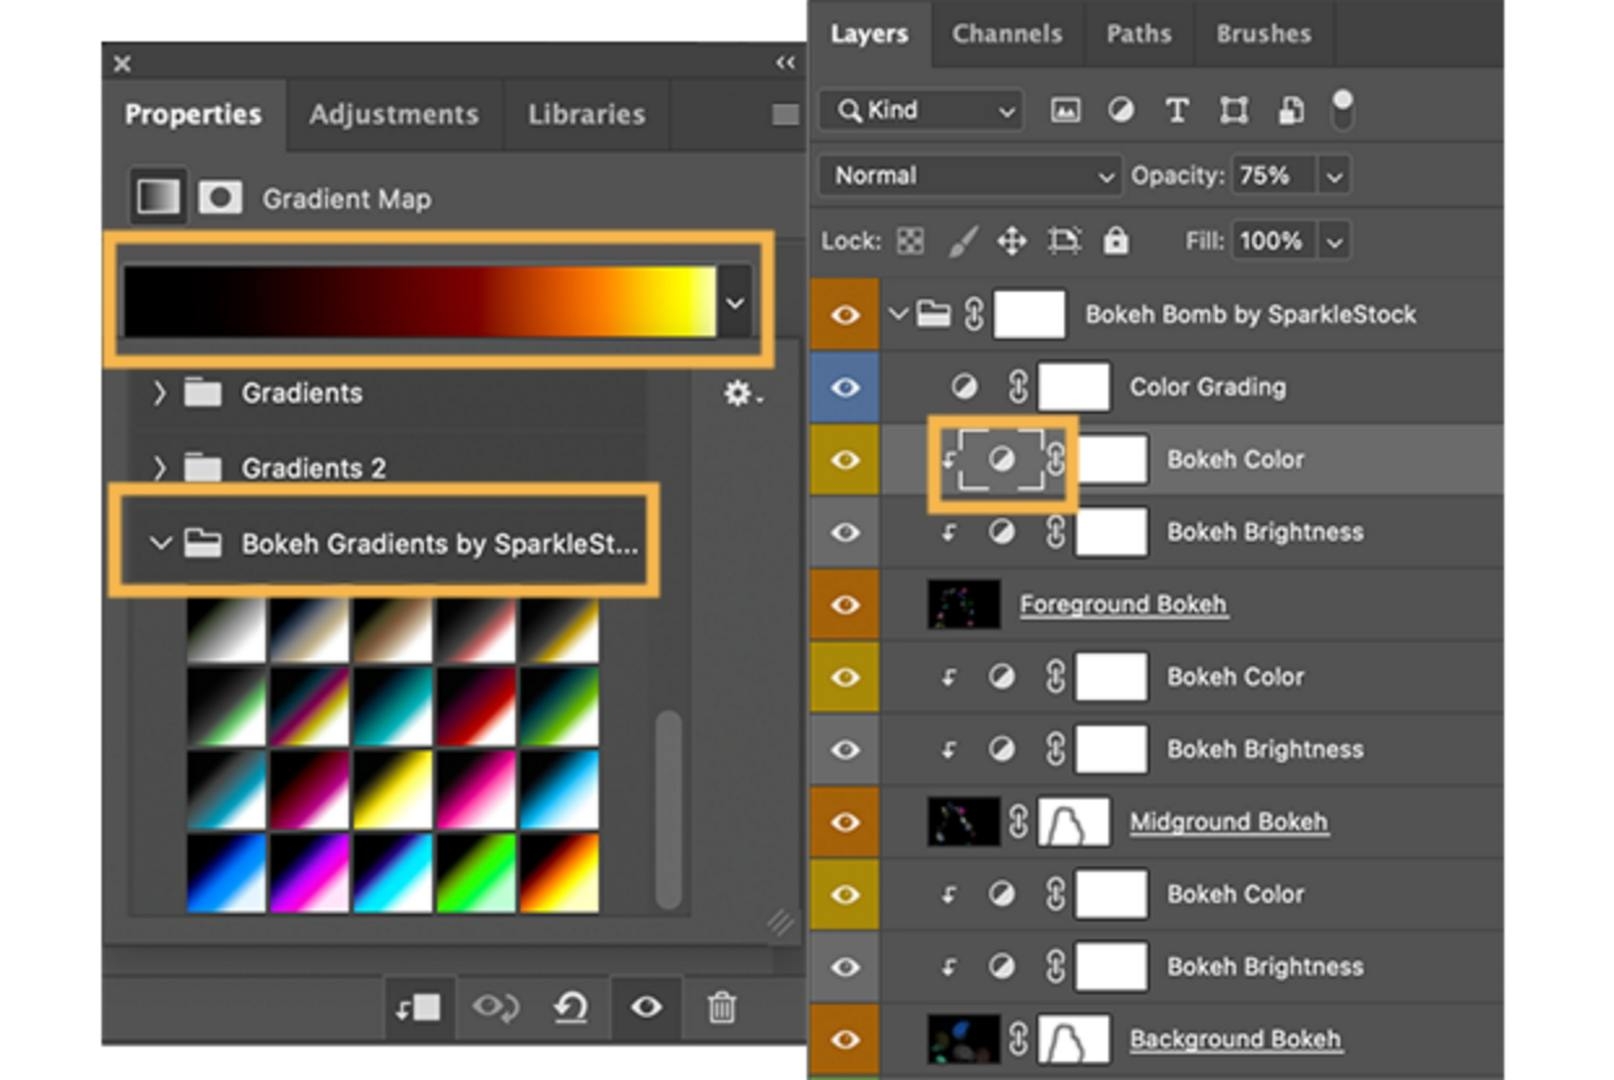Collapse the panel using the double-arrow button
The width and height of the screenshot is (1614, 1080).
pos(786,63)
